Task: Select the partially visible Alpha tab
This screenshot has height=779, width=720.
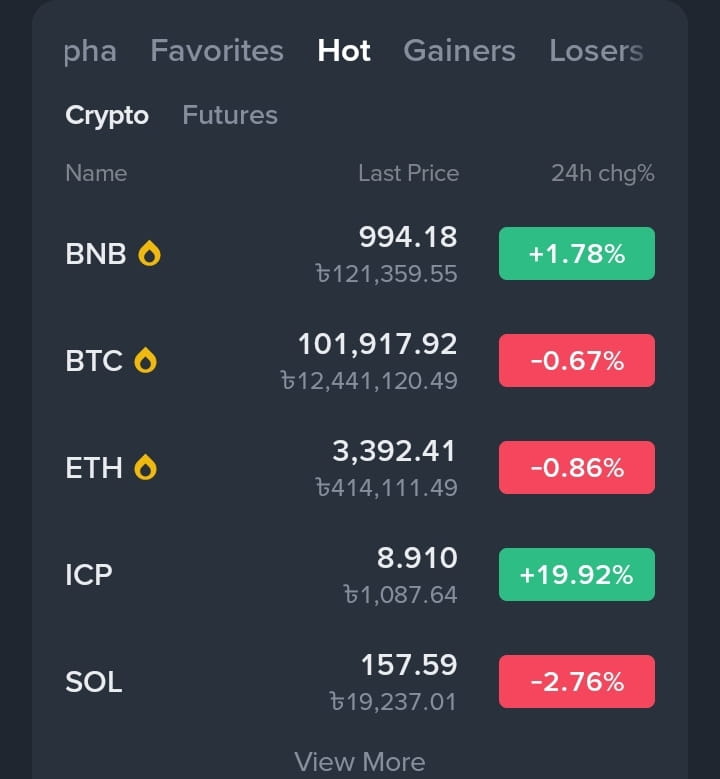Action: (90, 52)
